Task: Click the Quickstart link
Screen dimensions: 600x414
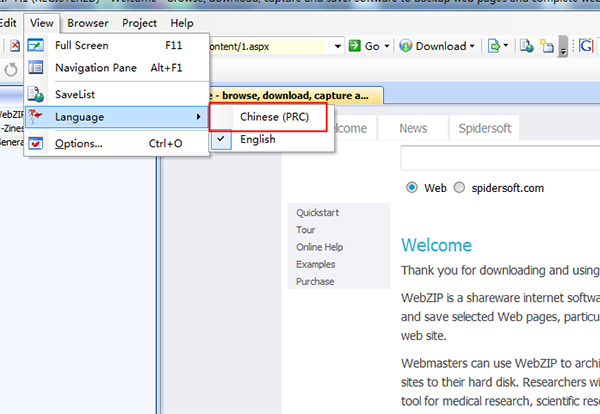Action: pos(319,212)
